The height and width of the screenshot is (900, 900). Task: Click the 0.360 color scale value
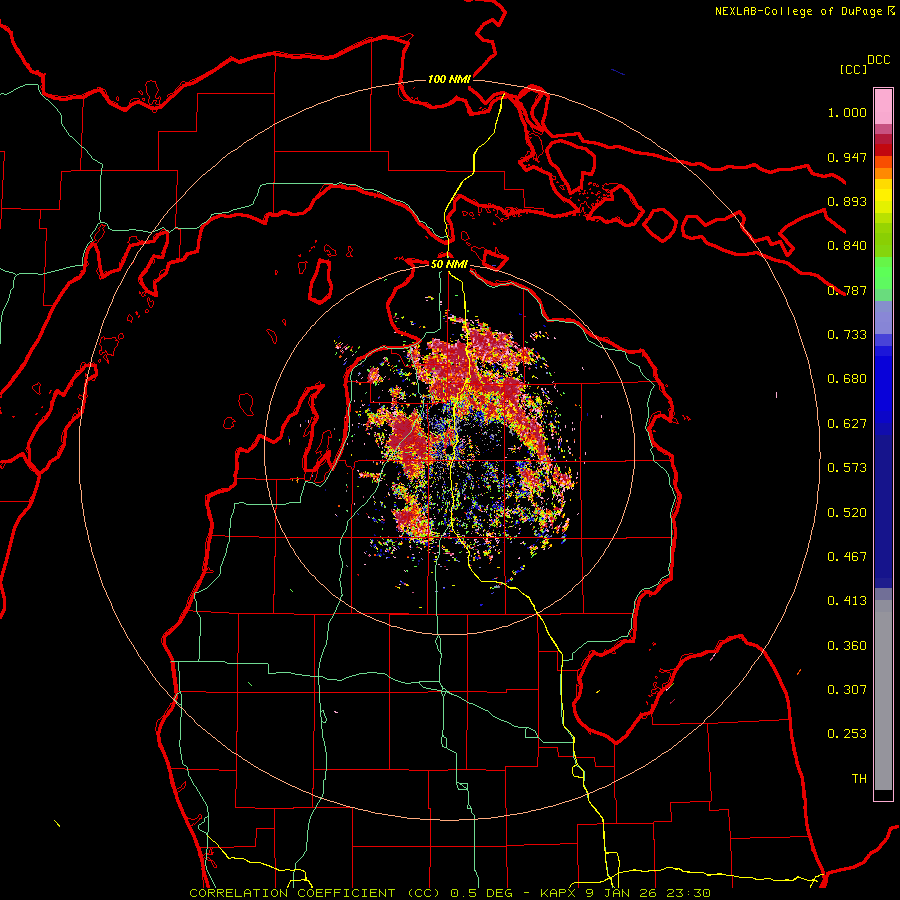[847, 646]
